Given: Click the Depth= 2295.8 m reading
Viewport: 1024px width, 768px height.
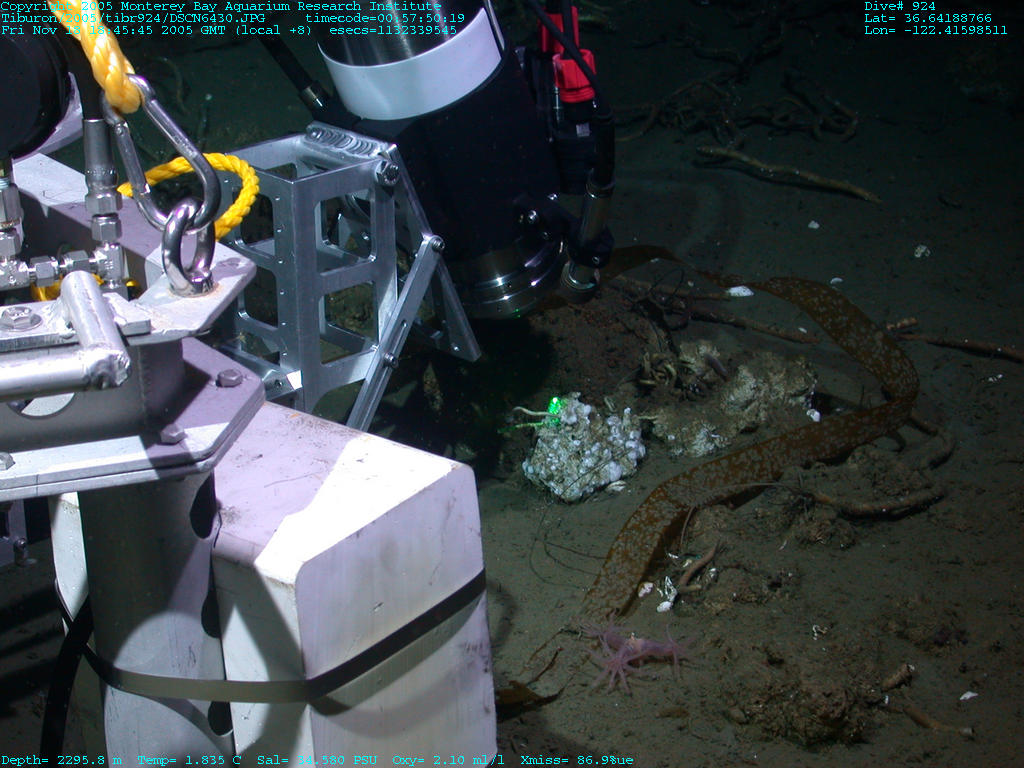Looking at the screenshot, I should point(61,760).
